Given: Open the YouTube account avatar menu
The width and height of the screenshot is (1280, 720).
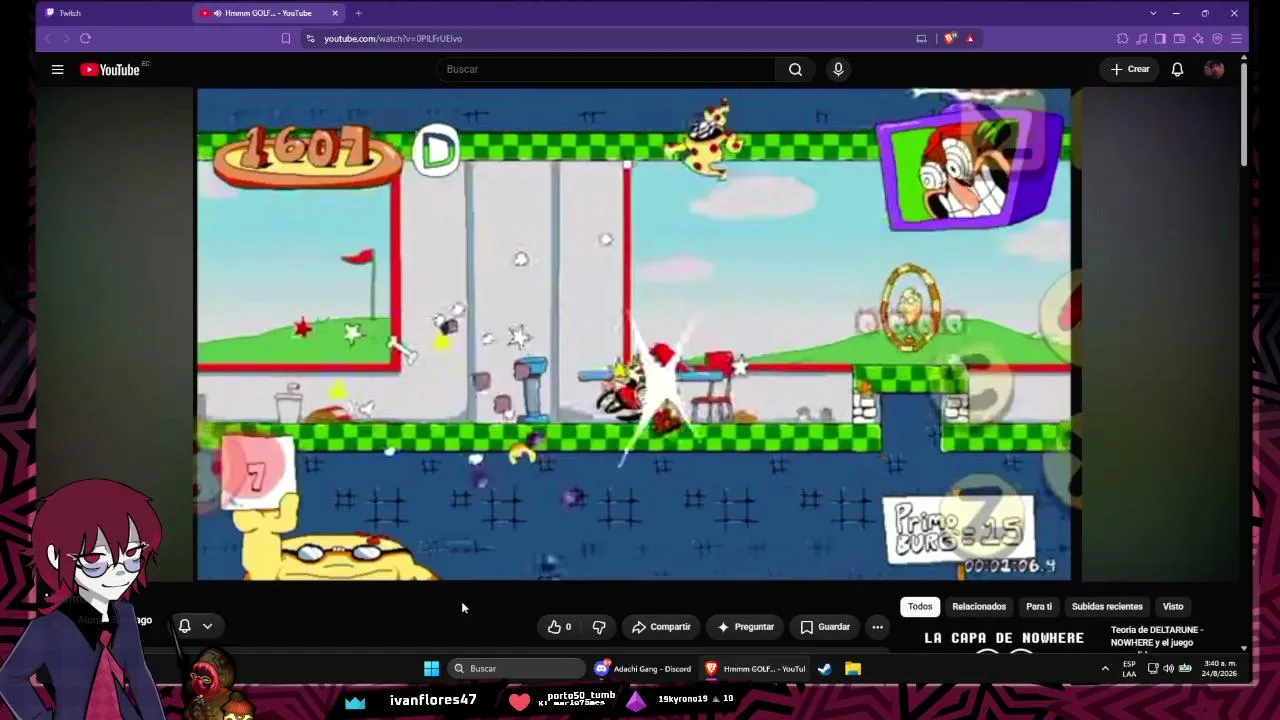Looking at the screenshot, I should click(x=1214, y=69).
